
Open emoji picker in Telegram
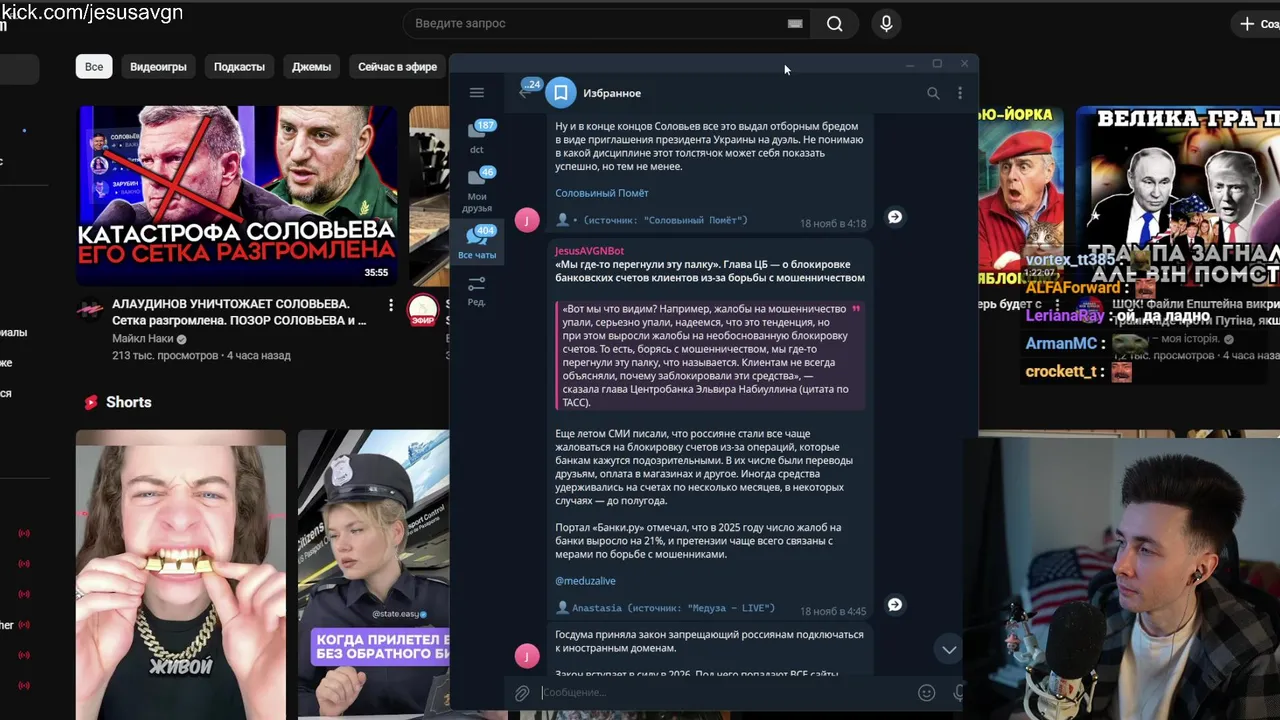click(927, 692)
